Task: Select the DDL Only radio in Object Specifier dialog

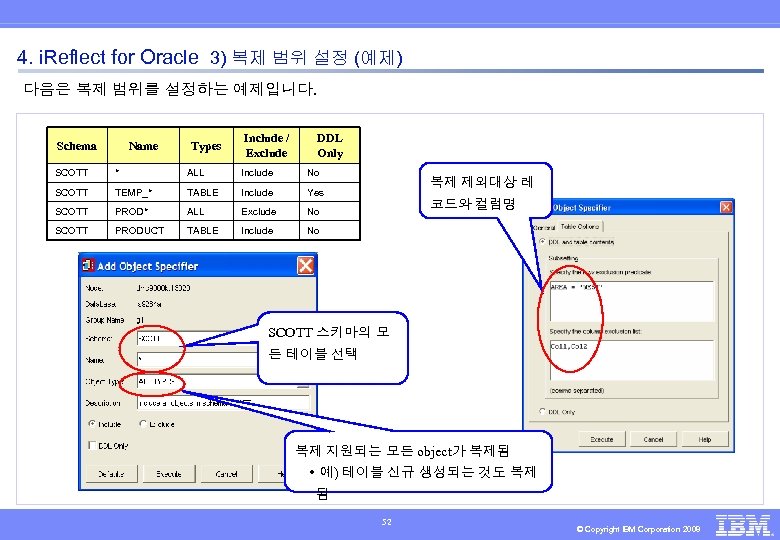Action: pos(542,412)
